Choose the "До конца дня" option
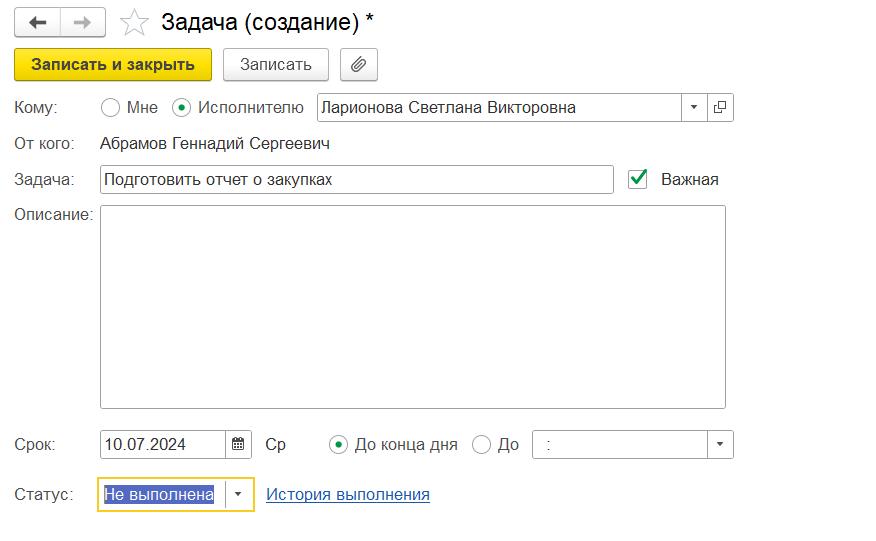The height and width of the screenshot is (541, 876). [x=339, y=445]
